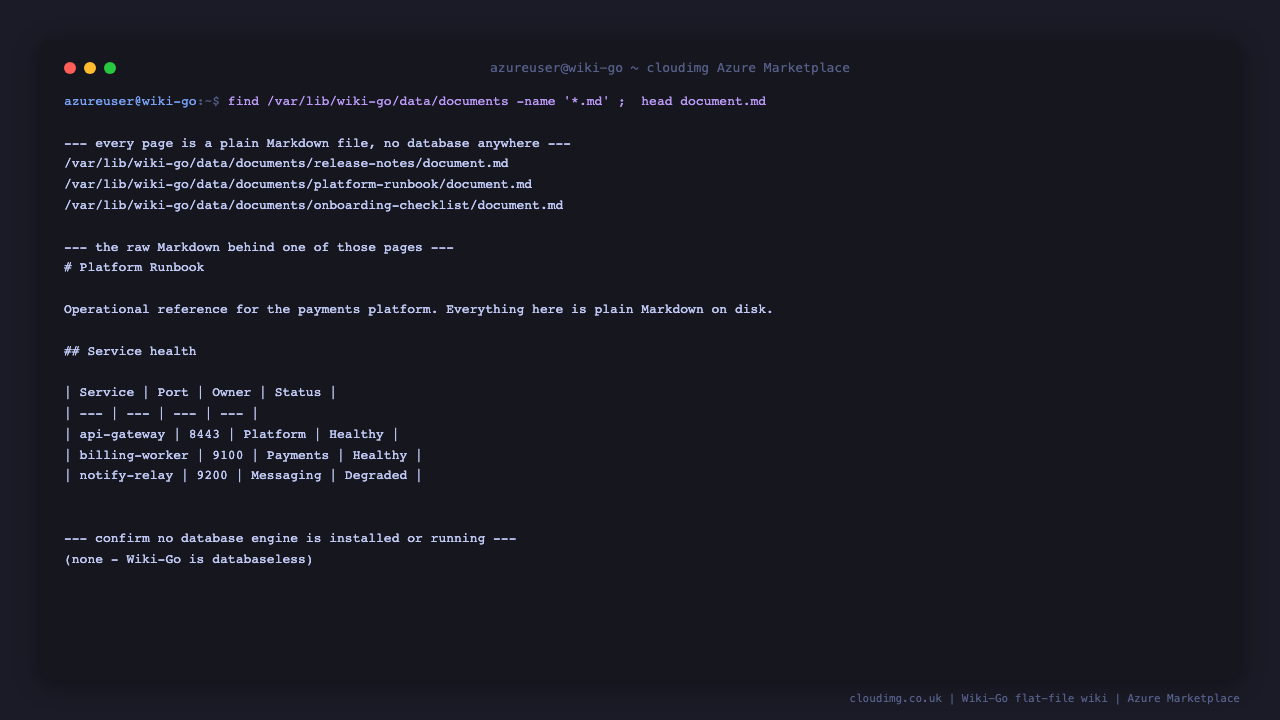The width and height of the screenshot is (1280, 720).
Task: Click the api-gateway 8443 table row
Action: pyautogui.click(x=231, y=435)
